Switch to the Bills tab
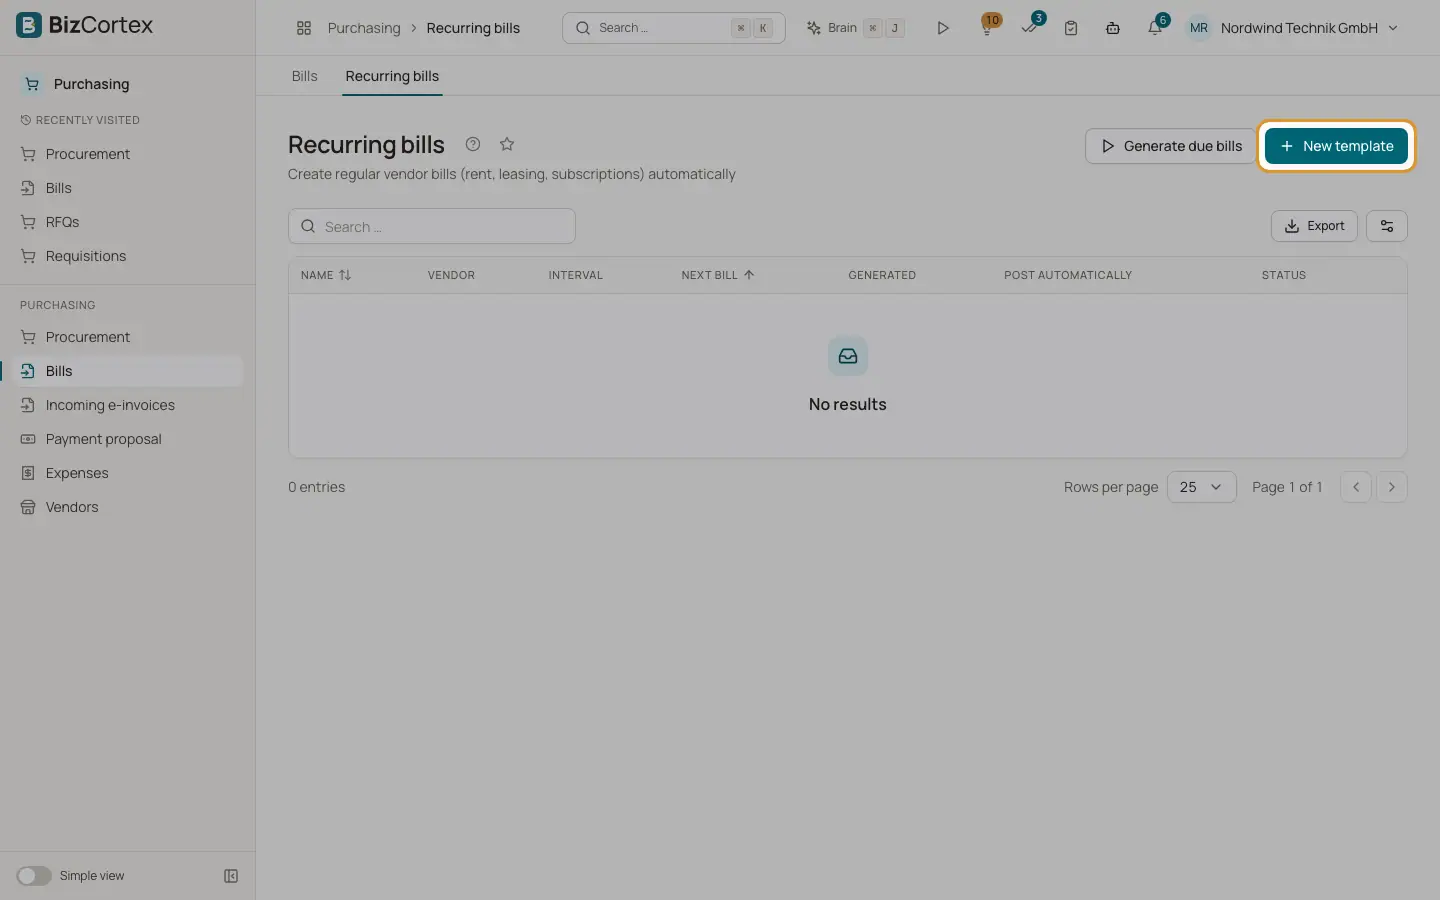The width and height of the screenshot is (1440, 900). click(x=304, y=76)
